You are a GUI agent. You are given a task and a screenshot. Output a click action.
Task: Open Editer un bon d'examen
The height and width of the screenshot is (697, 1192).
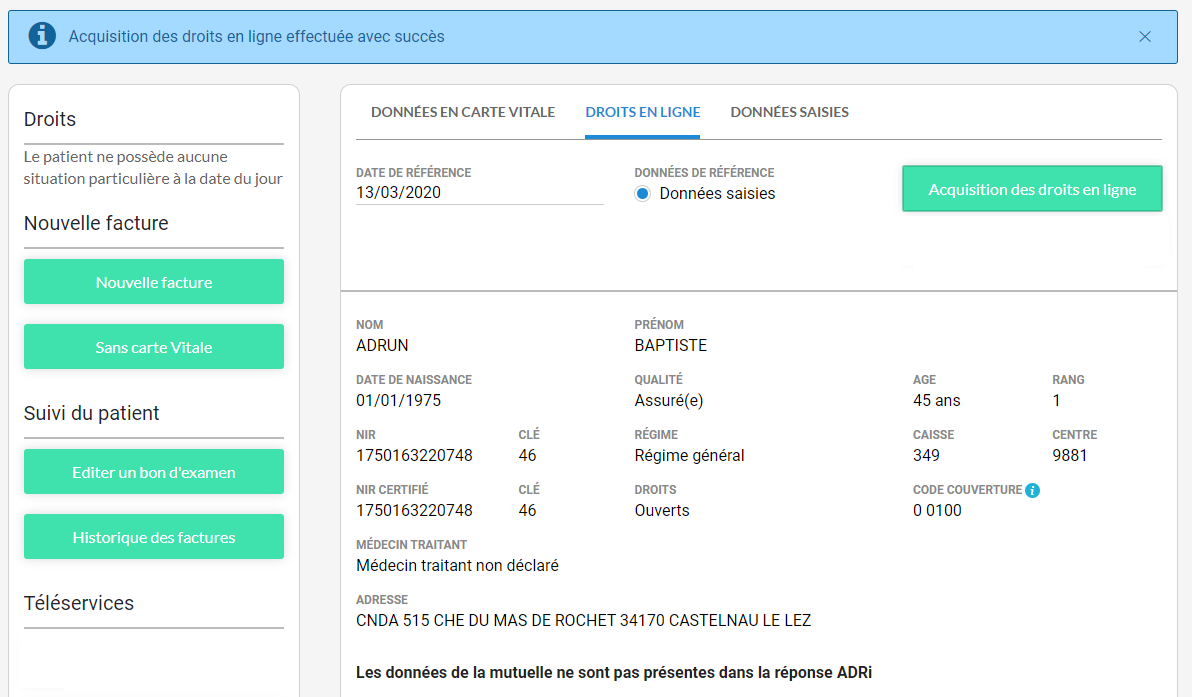(x=154, y=472)
